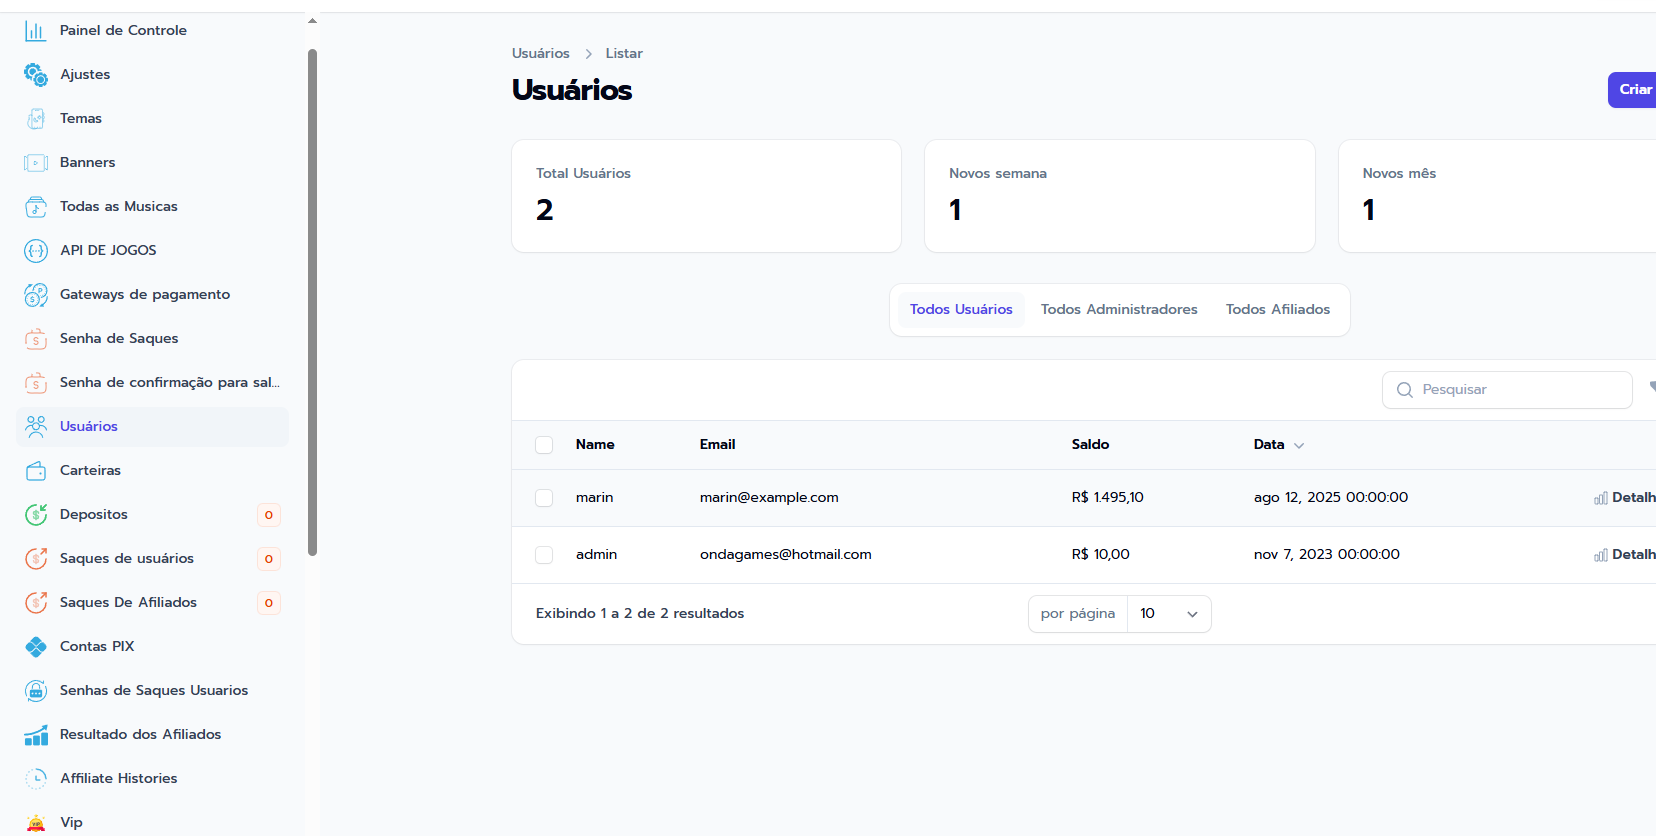Click the balance R$ 10,00
1656x836 pixels.
pyautogui.click(x=1101, y=555)
